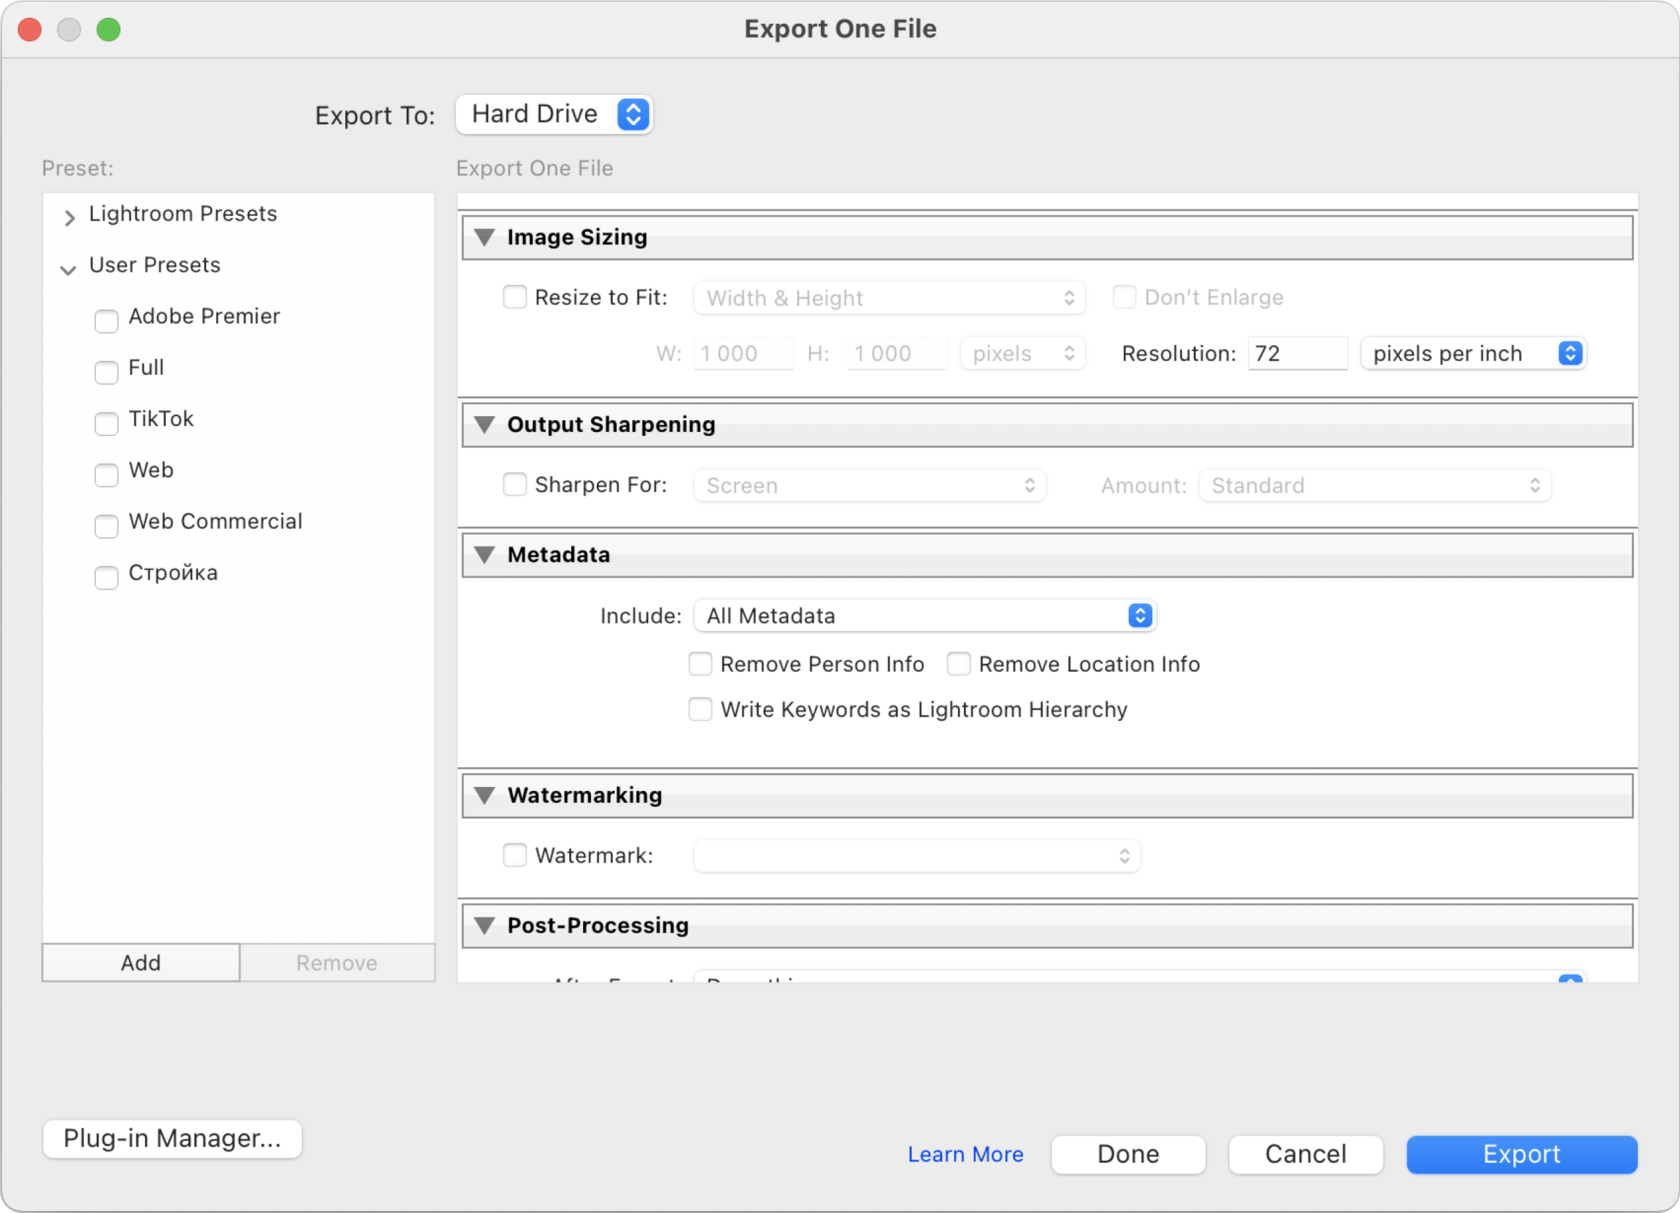Collapse the User Presets folder
The height and width of the screenshot is (1213, 1680).
click(68, 269)
